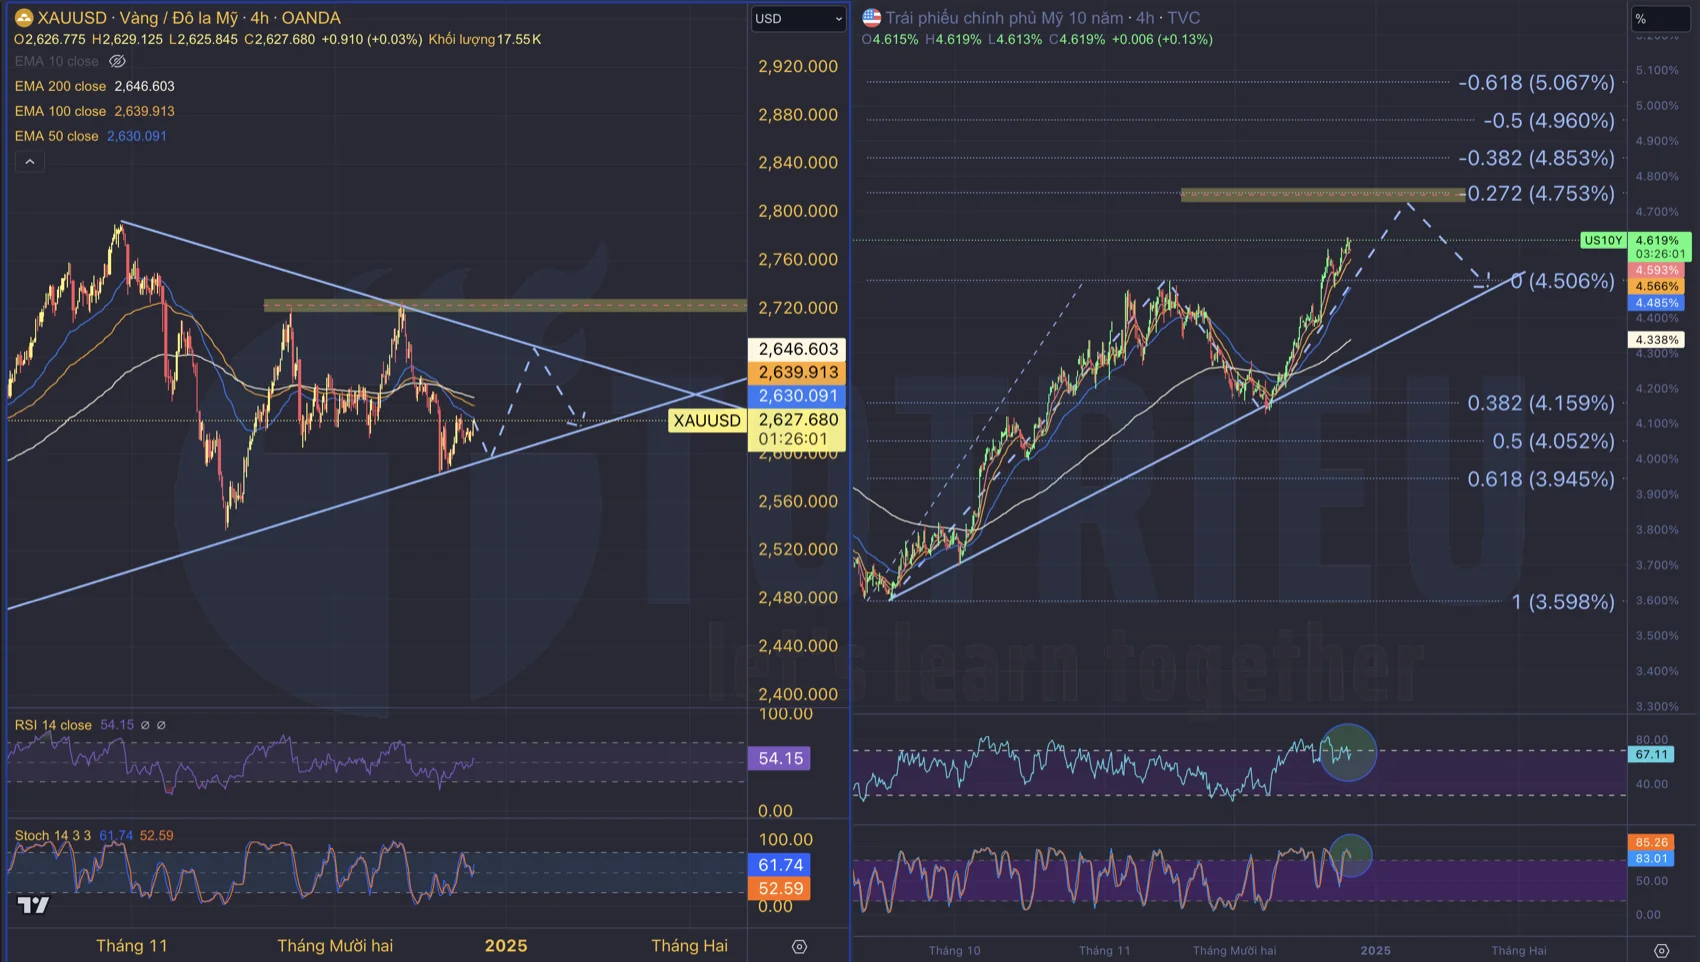The height and width of the screenshot is (962, 1700).
Task: Show the hidden EMA 10 indicator
Action: (x=117, y=61)
